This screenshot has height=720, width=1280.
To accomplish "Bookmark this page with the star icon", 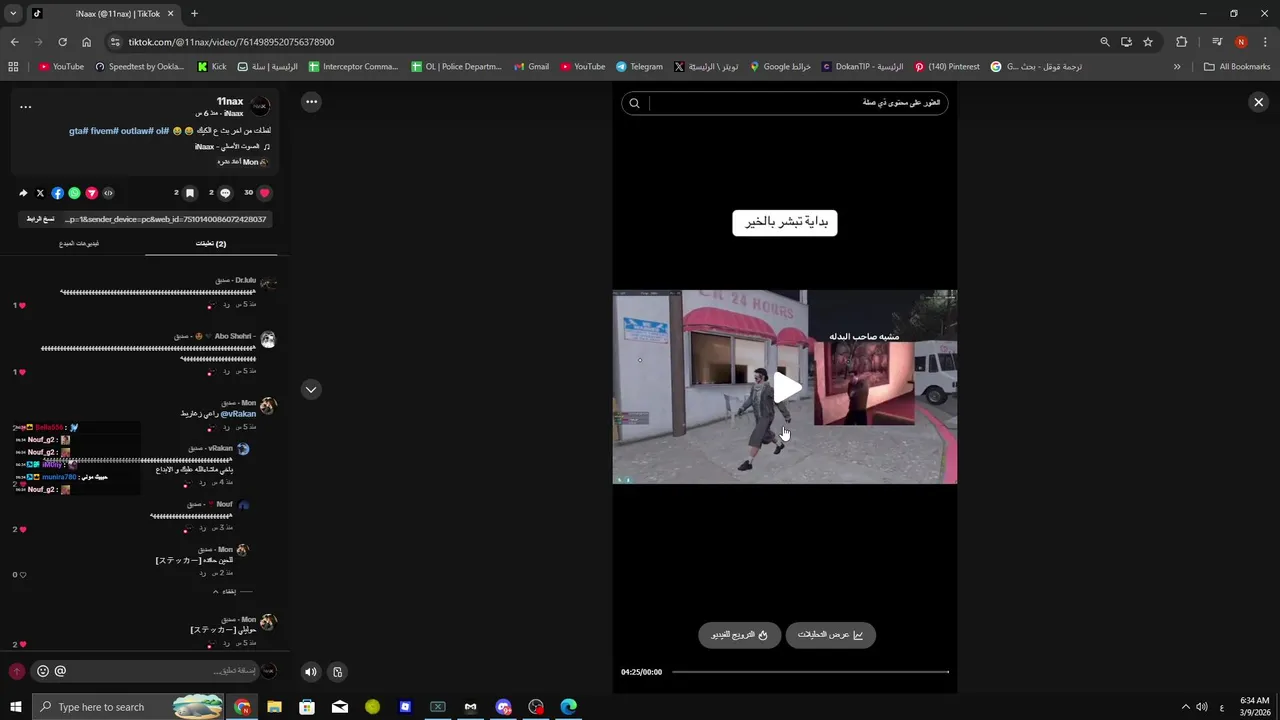I will [1148, 42].
